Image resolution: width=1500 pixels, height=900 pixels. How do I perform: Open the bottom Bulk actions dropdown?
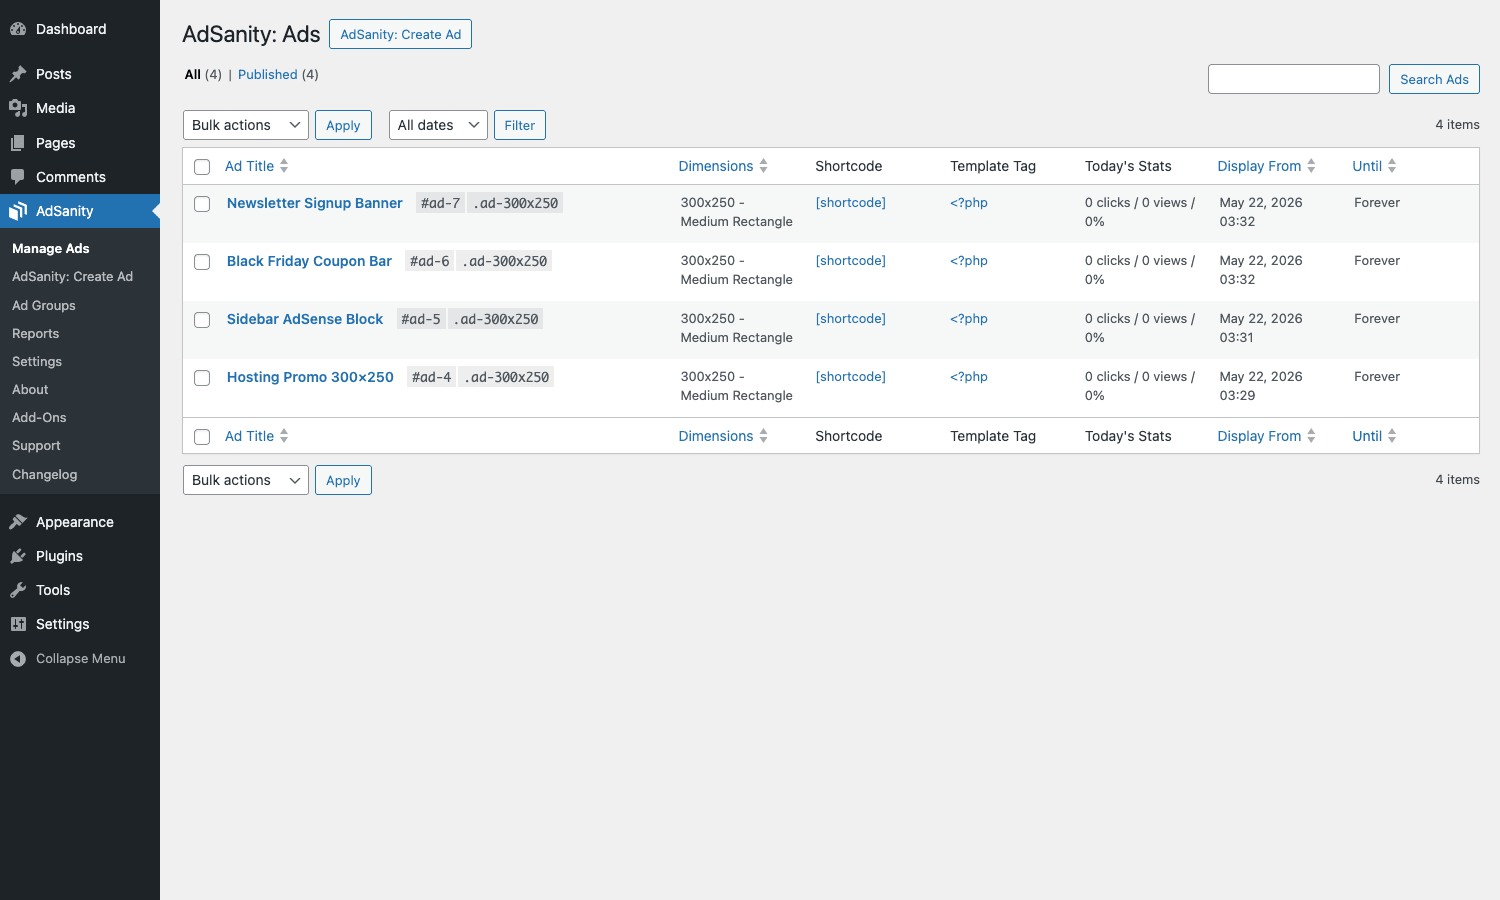[x=246, y=480]
